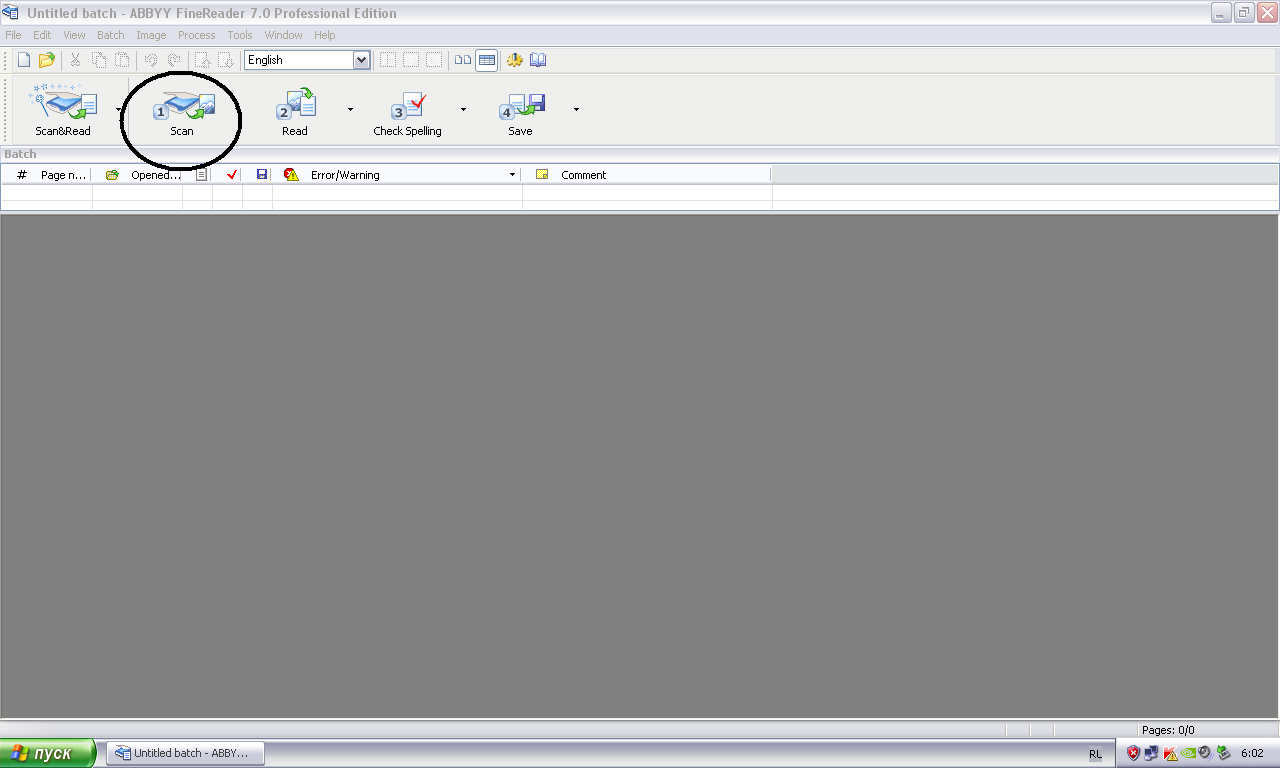Open the File menu
Viewport: 1280px width, 768px height.
point(13,35)
